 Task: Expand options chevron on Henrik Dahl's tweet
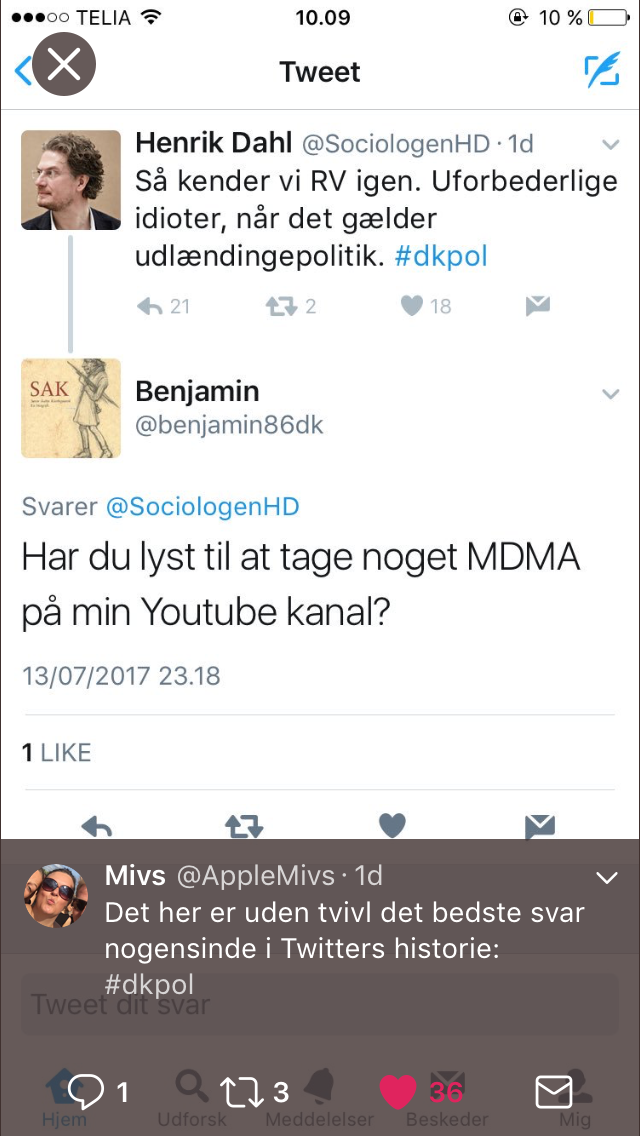tap(611, 145)
